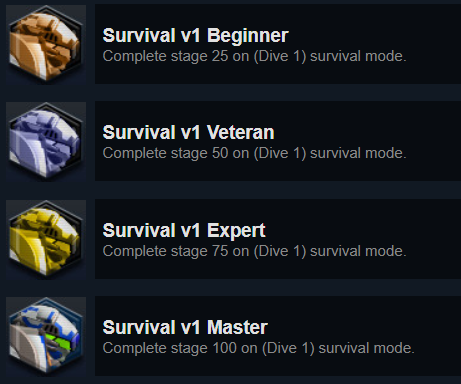Screen dimensions: 461x384
Task: Click the word 'Master' in the last title
Action: pyautogui.click(x=237, y=327)
